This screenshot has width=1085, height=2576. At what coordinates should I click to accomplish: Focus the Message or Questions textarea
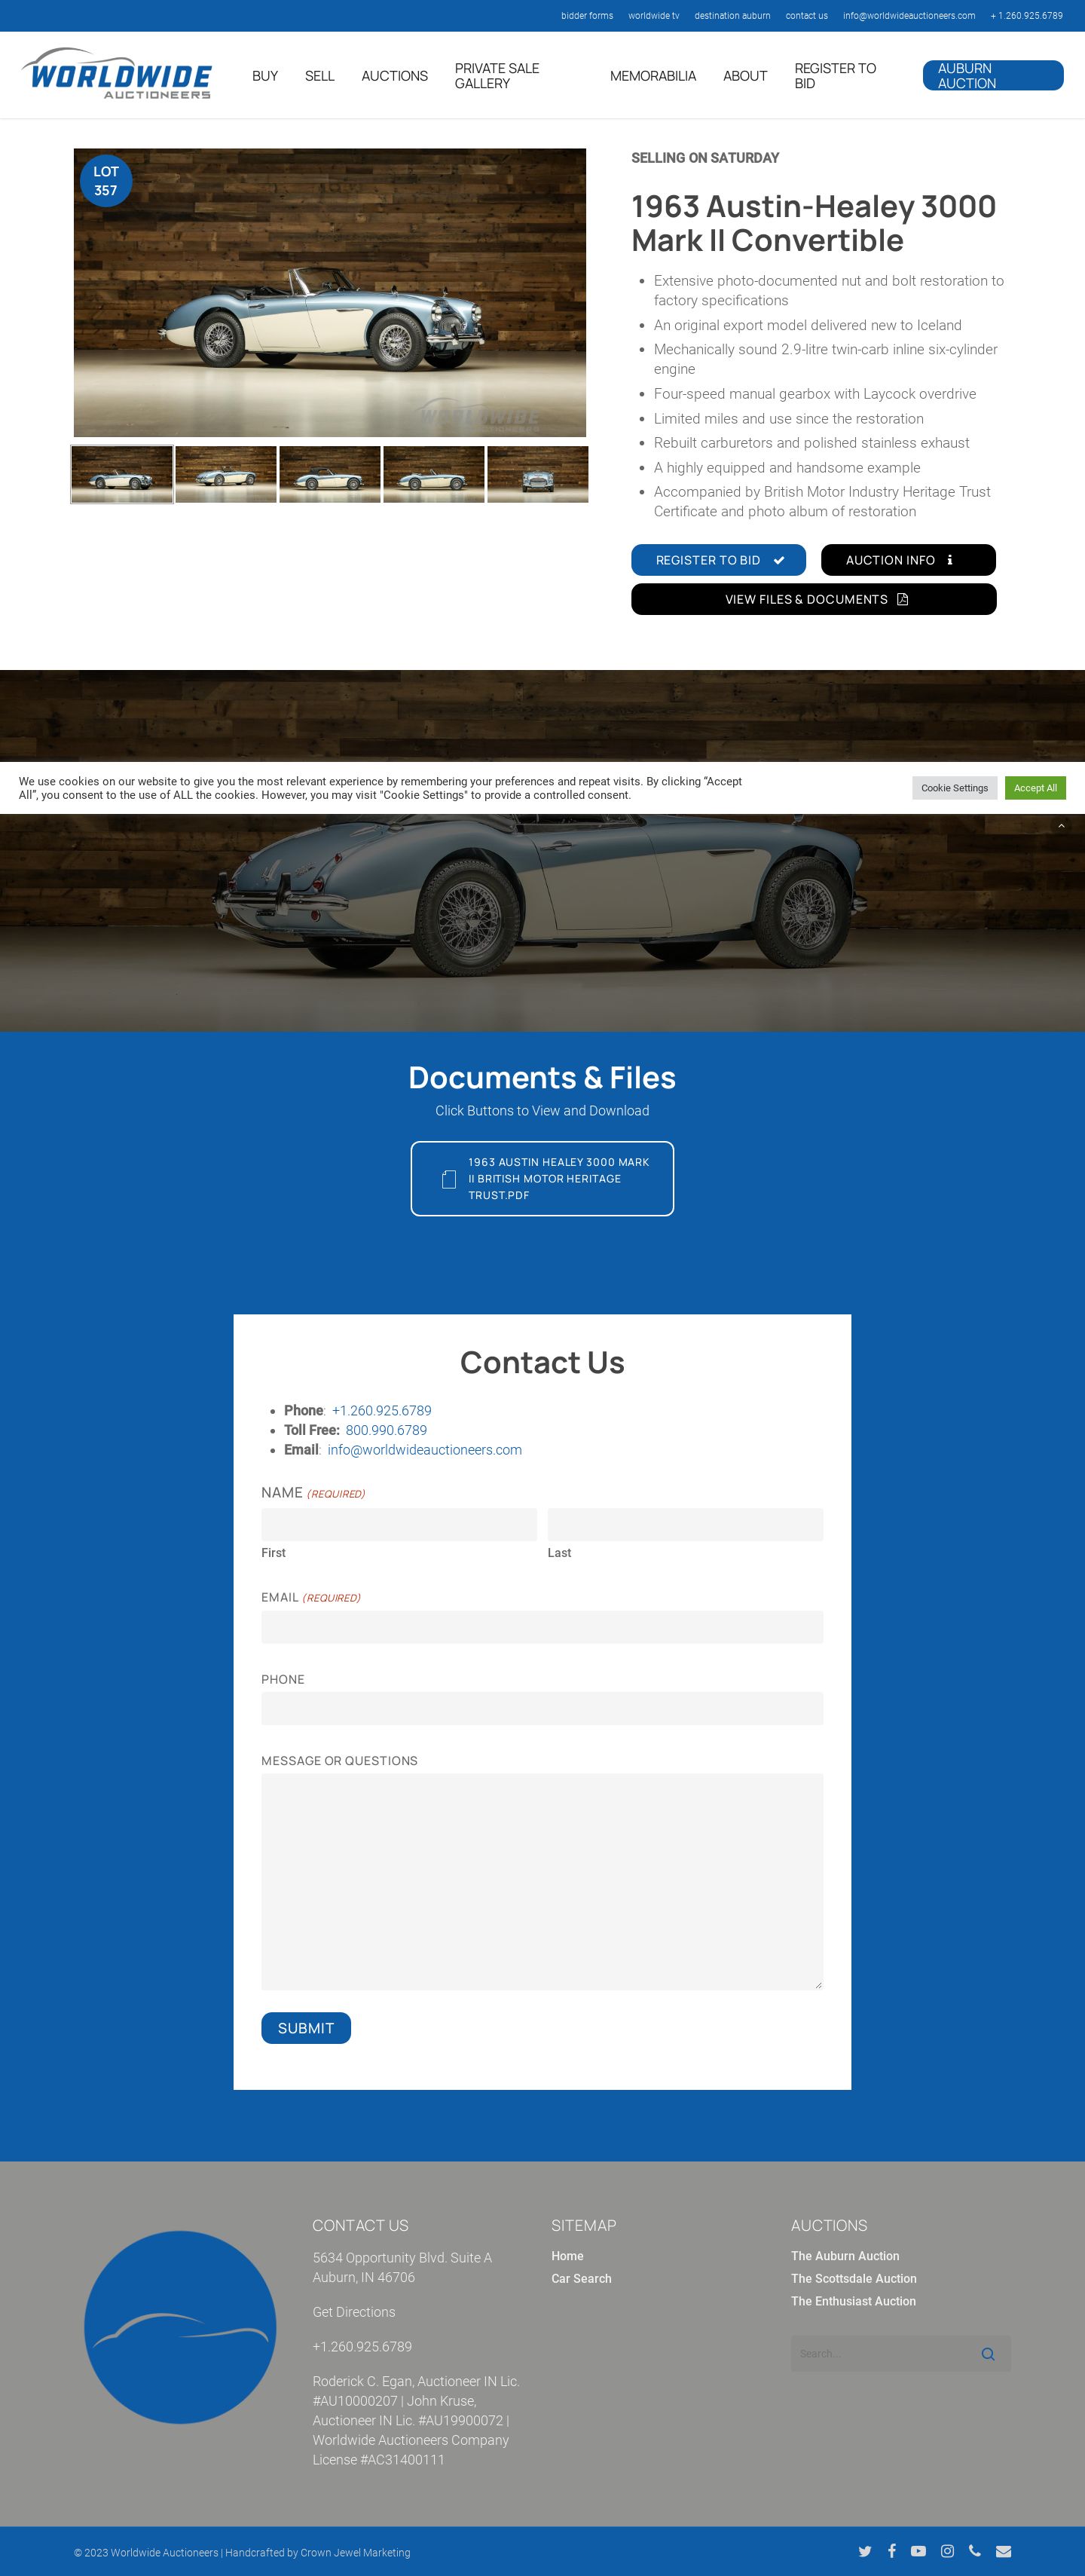[542, 1881]
